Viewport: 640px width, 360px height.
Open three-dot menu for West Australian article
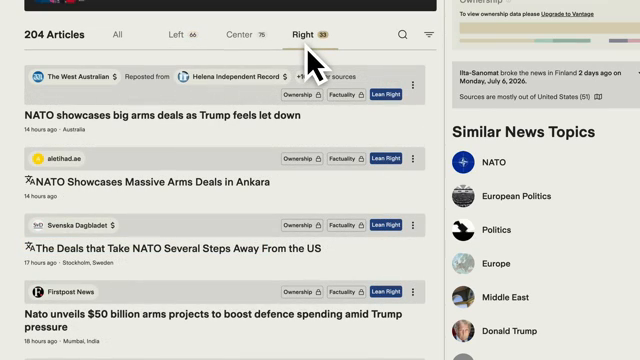point(413,85)
